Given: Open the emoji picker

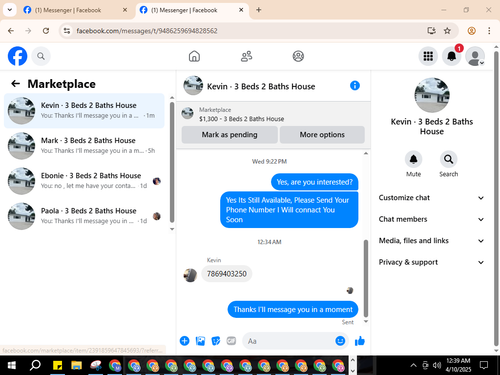Looking at the screenshot, I should coord(340,341).
